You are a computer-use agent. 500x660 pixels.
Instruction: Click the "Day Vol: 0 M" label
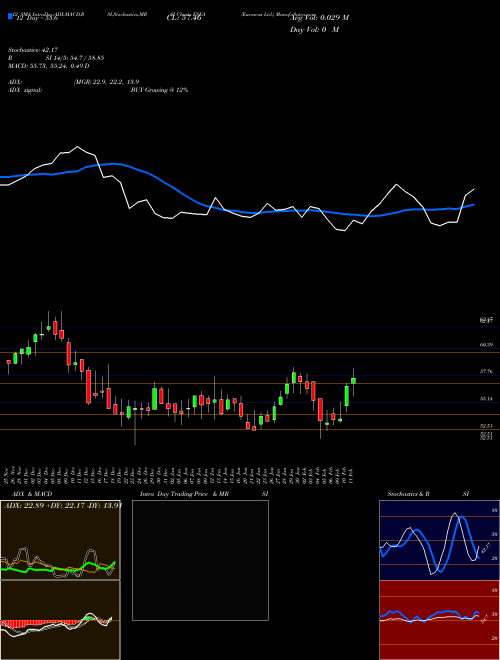tap(314, 30)
